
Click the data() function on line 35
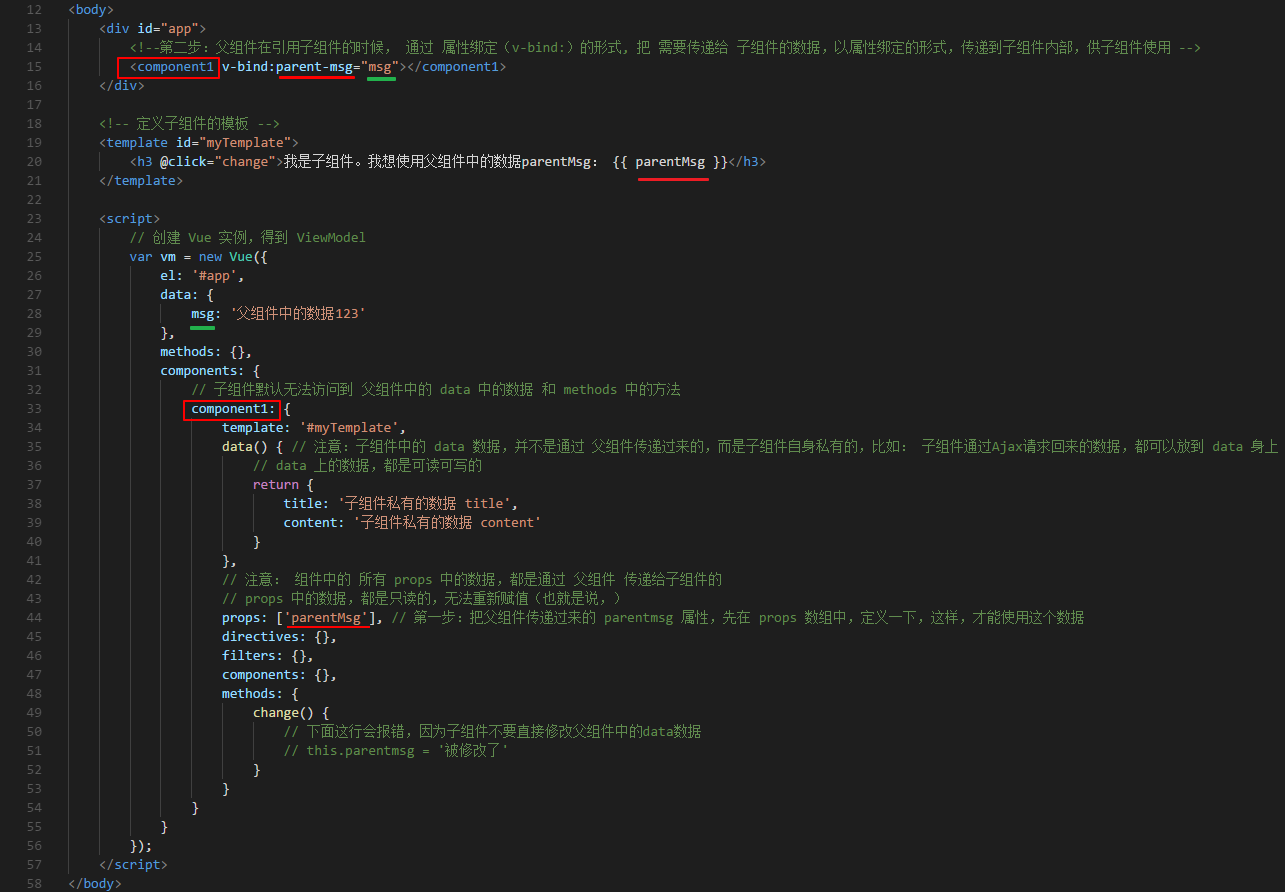[x=245, y=447]
